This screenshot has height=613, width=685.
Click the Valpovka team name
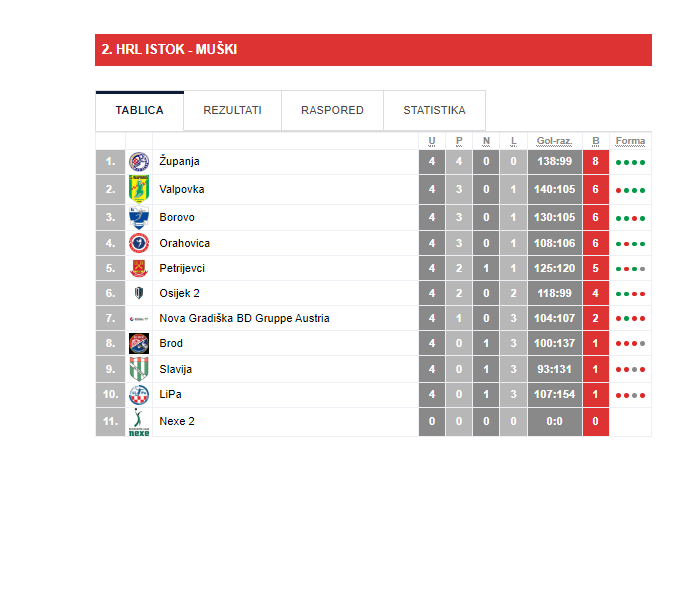182,189
